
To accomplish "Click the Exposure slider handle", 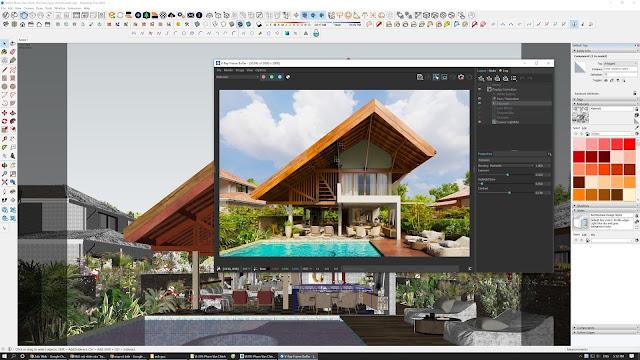I will [507, 175].
